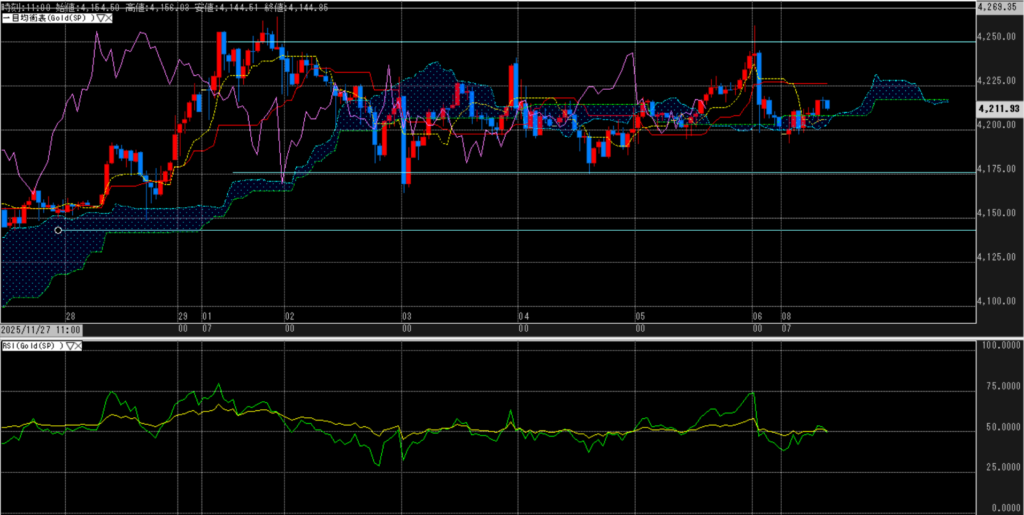Viewport: 1024px width, 515px height.
Task: Remove the RSI panel with its X icon
Action: [x=79, y=345]
